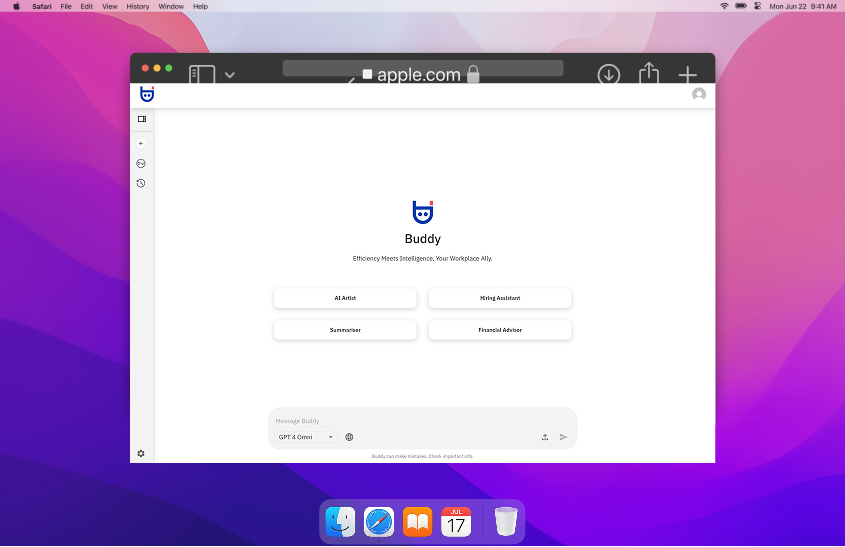This screenshot has width=845, height=547.
Task: Open the Window menu
Action: (171, 6)
